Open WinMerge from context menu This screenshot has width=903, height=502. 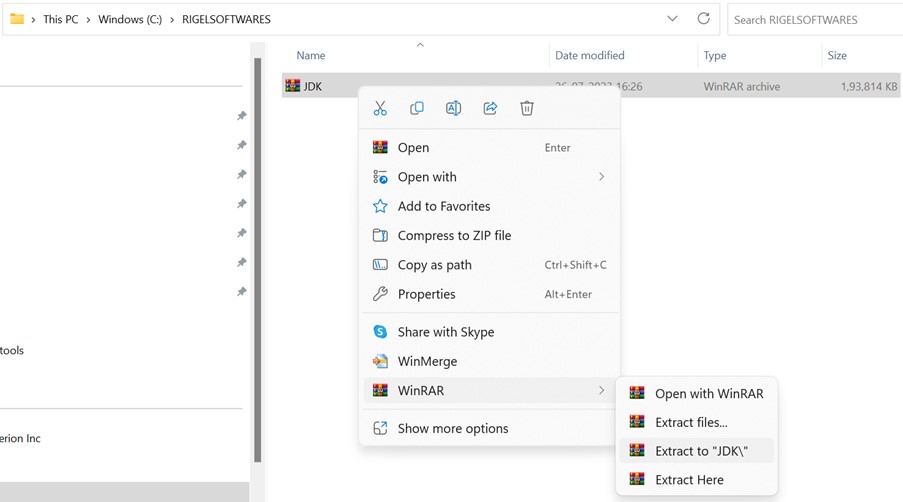click(427, 361)
